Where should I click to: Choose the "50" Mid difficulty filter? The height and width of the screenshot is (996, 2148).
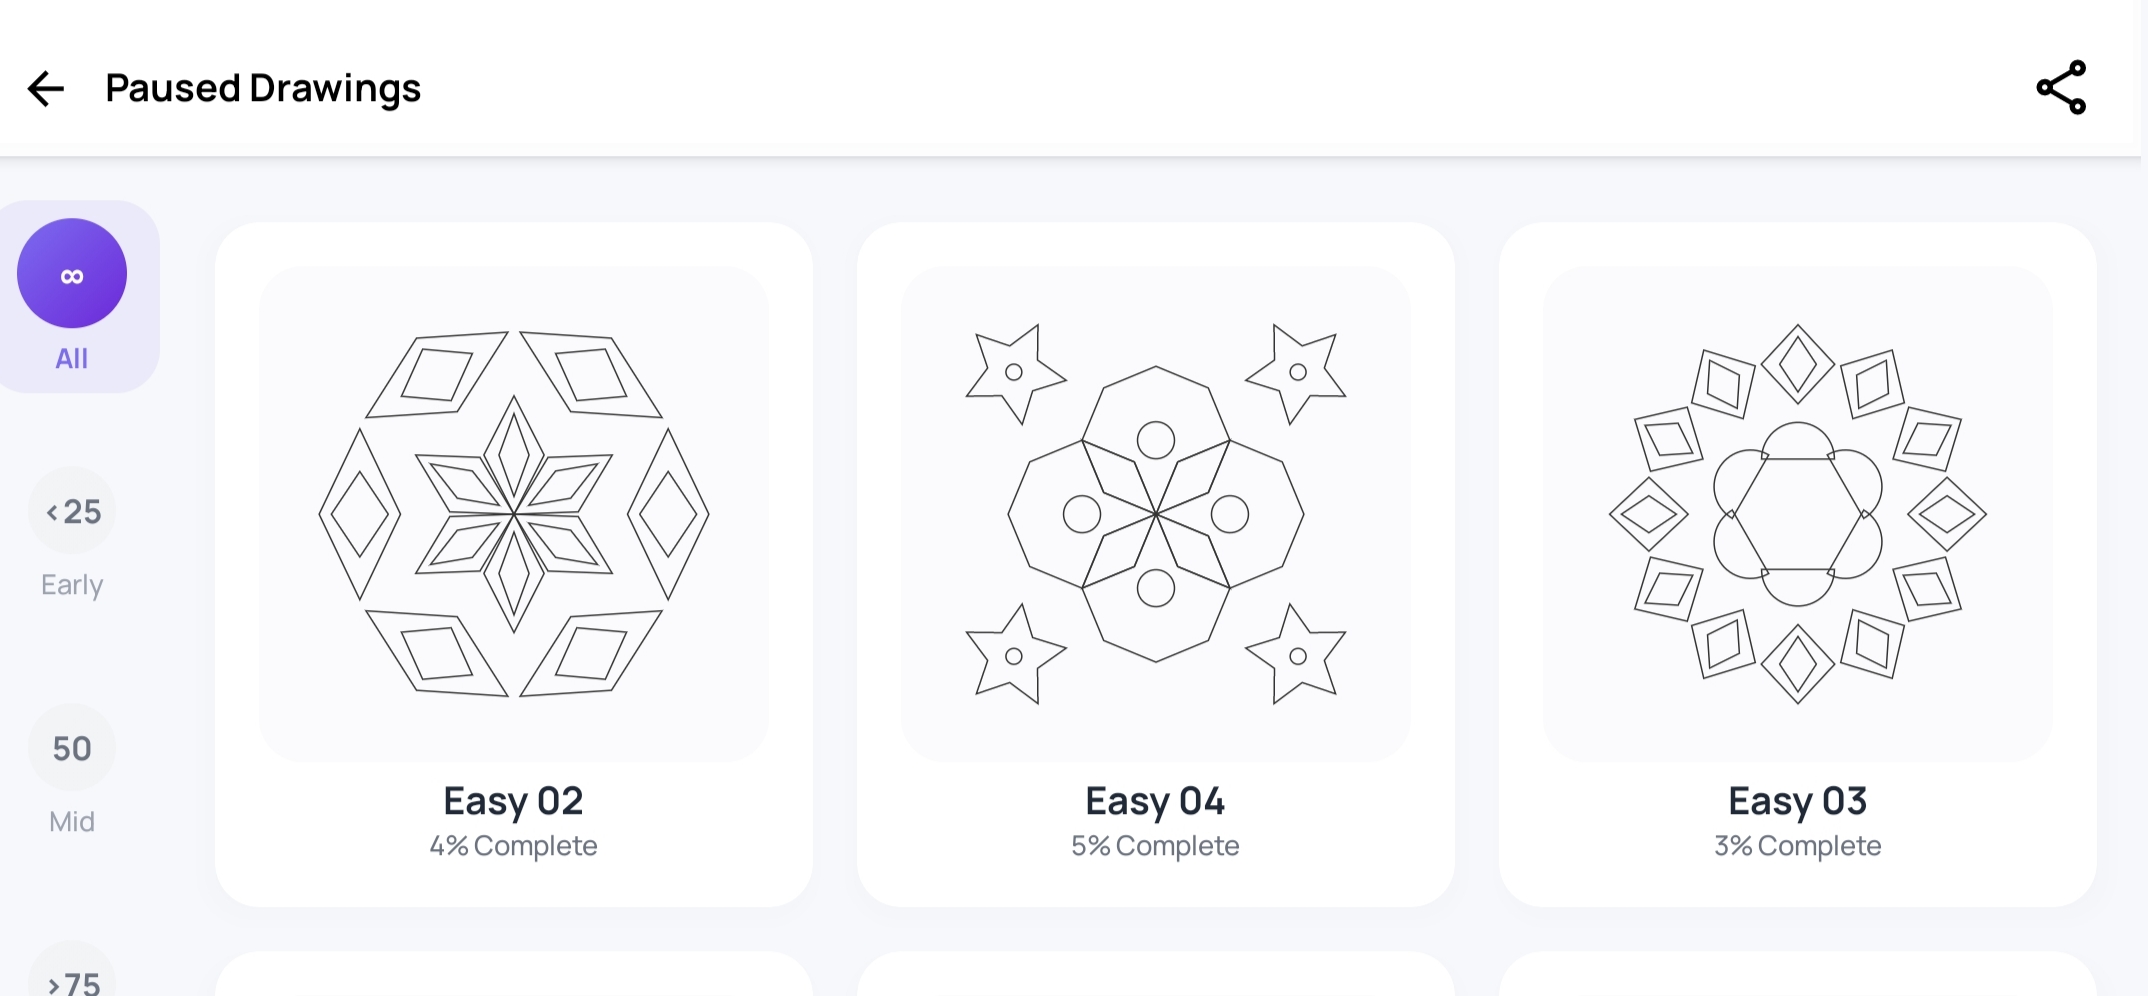point(71,747)
